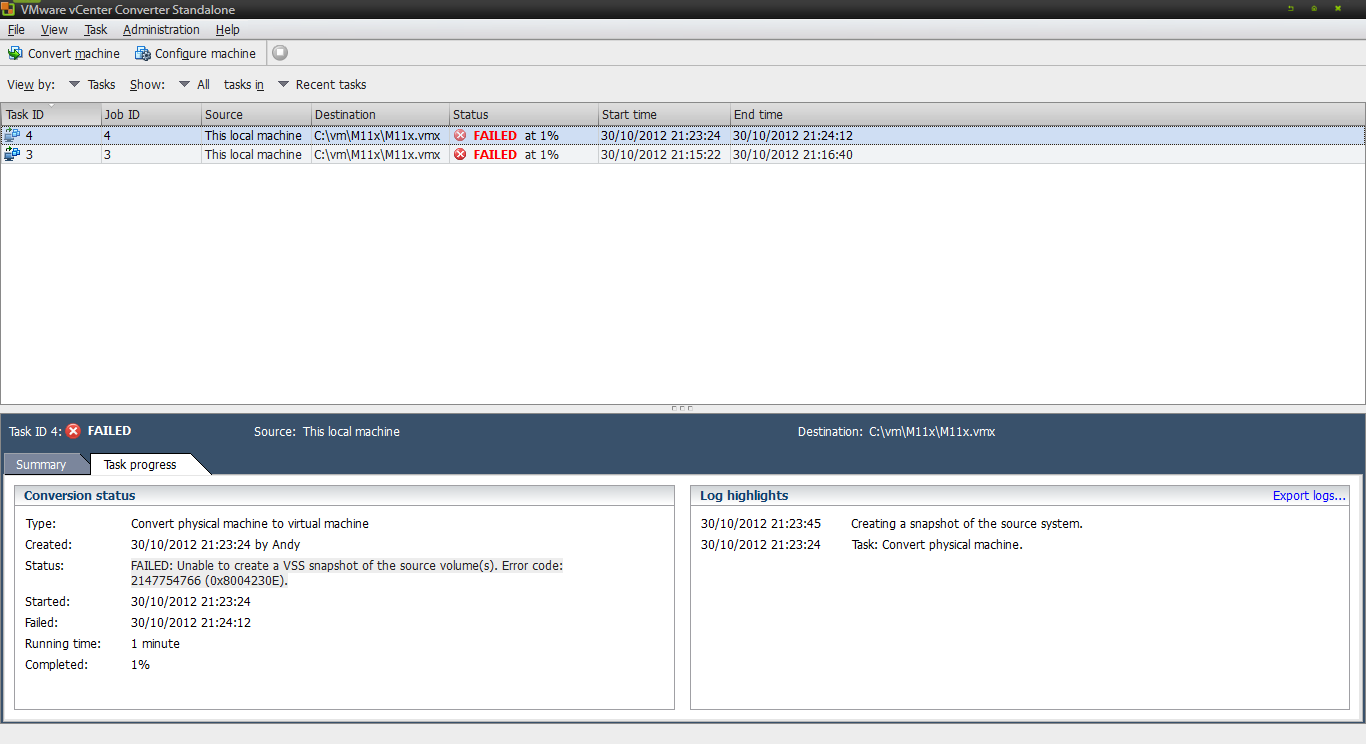The width and height of the screenshot is (1366, 744).
Task: Click the End time cell 30/10/2012 21:16:40
Action: coord(793,155)
